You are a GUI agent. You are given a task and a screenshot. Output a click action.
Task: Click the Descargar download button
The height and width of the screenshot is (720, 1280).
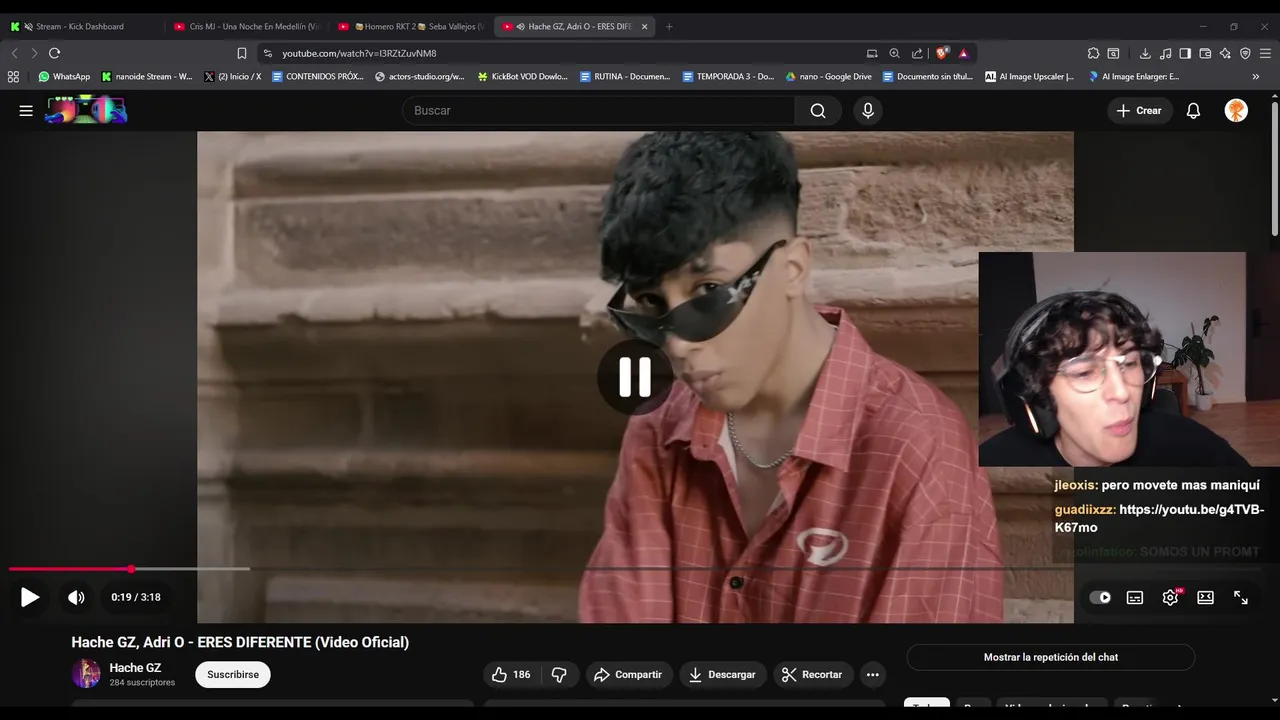point(722,675)
